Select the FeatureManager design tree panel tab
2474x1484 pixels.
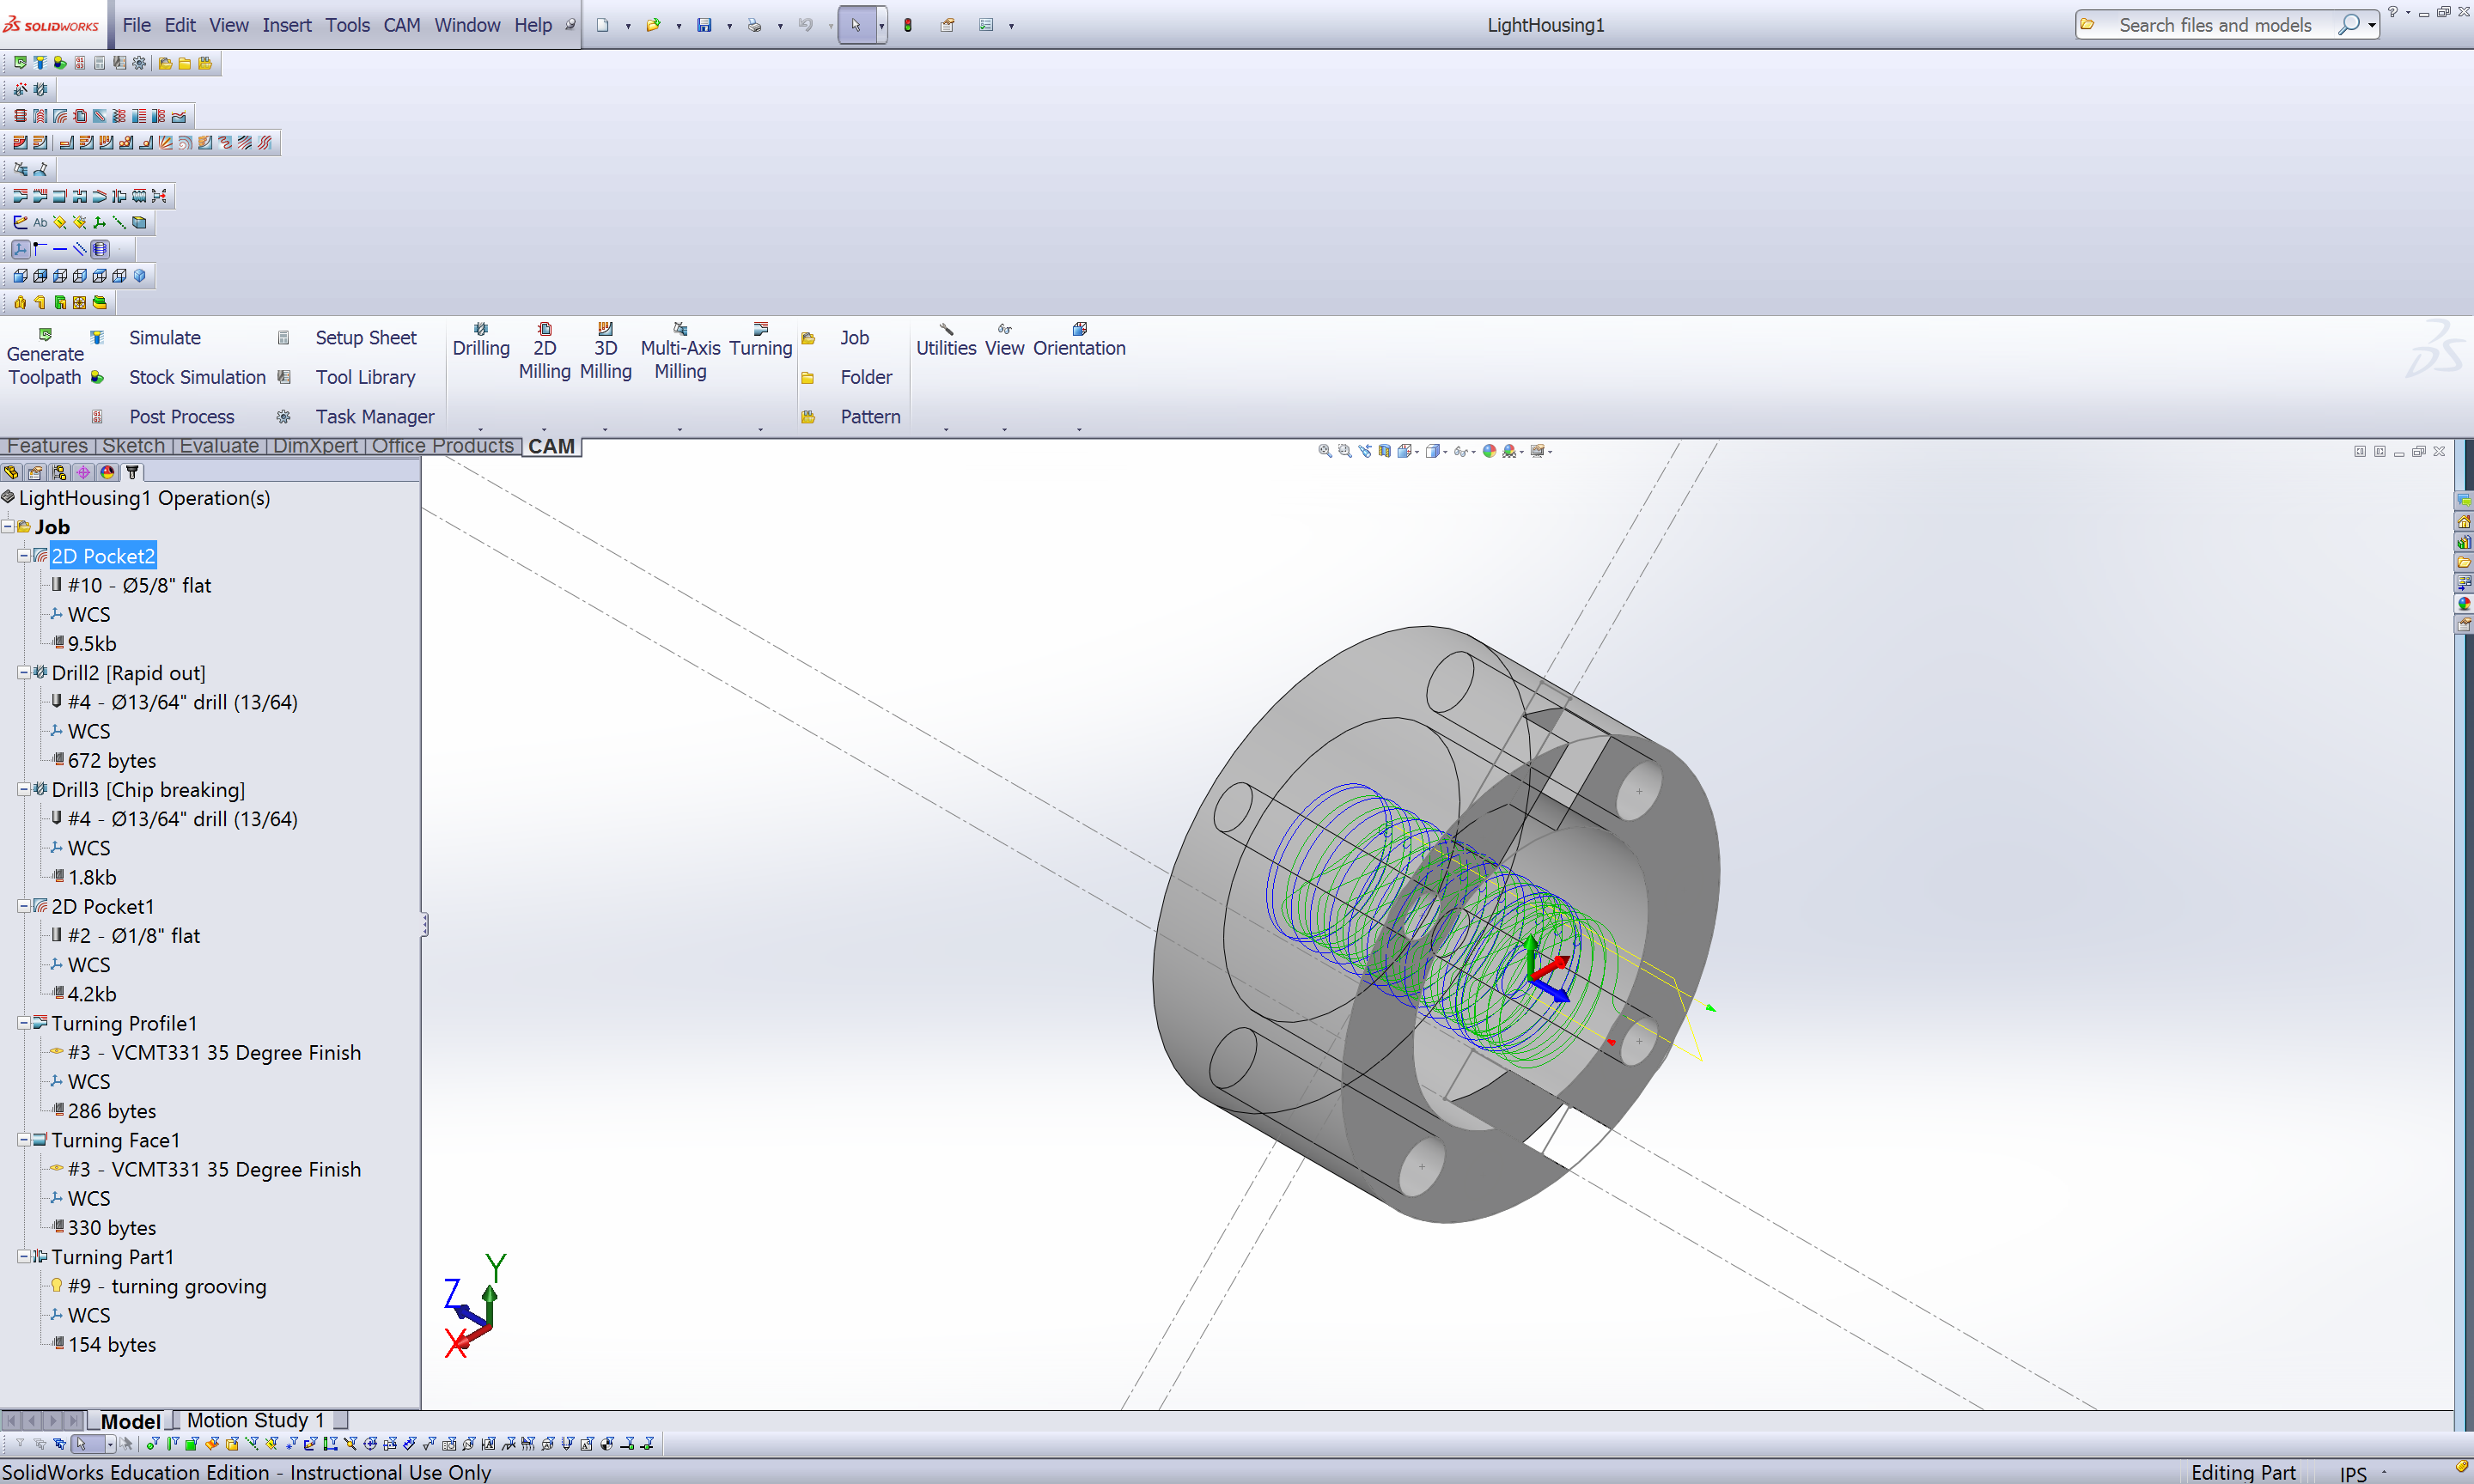11,472
